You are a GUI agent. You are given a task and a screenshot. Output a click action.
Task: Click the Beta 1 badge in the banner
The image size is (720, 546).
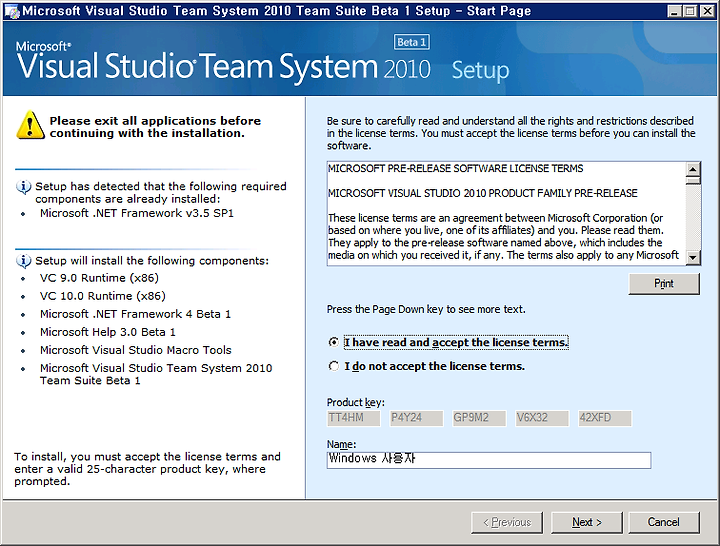(x=411, y=42)
